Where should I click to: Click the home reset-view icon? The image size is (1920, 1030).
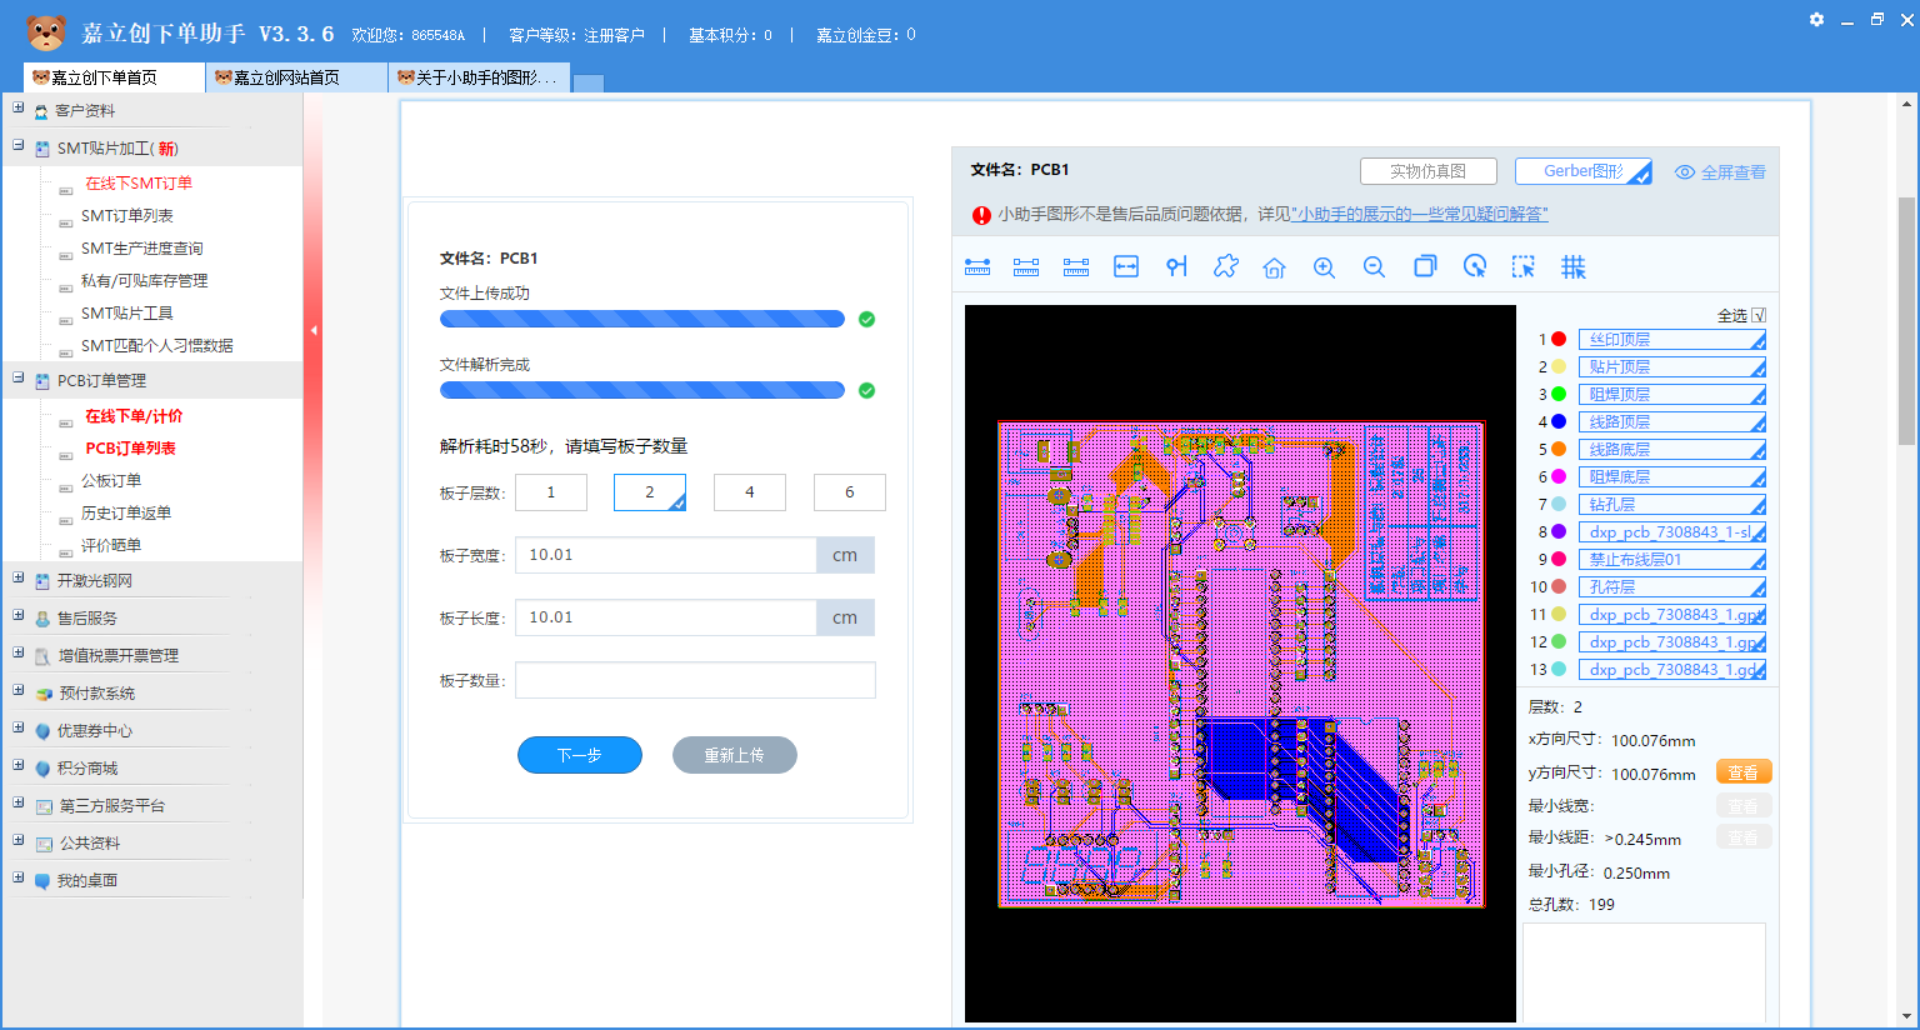coord(1274,267)
